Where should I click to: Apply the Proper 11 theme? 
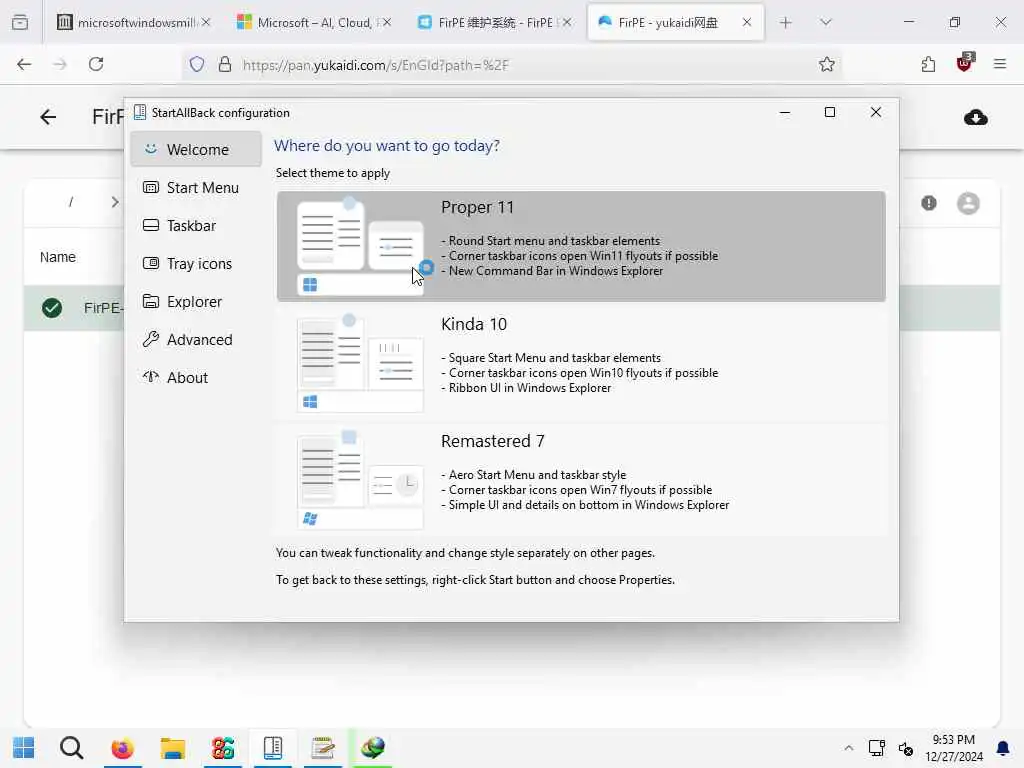click(581, 246)
